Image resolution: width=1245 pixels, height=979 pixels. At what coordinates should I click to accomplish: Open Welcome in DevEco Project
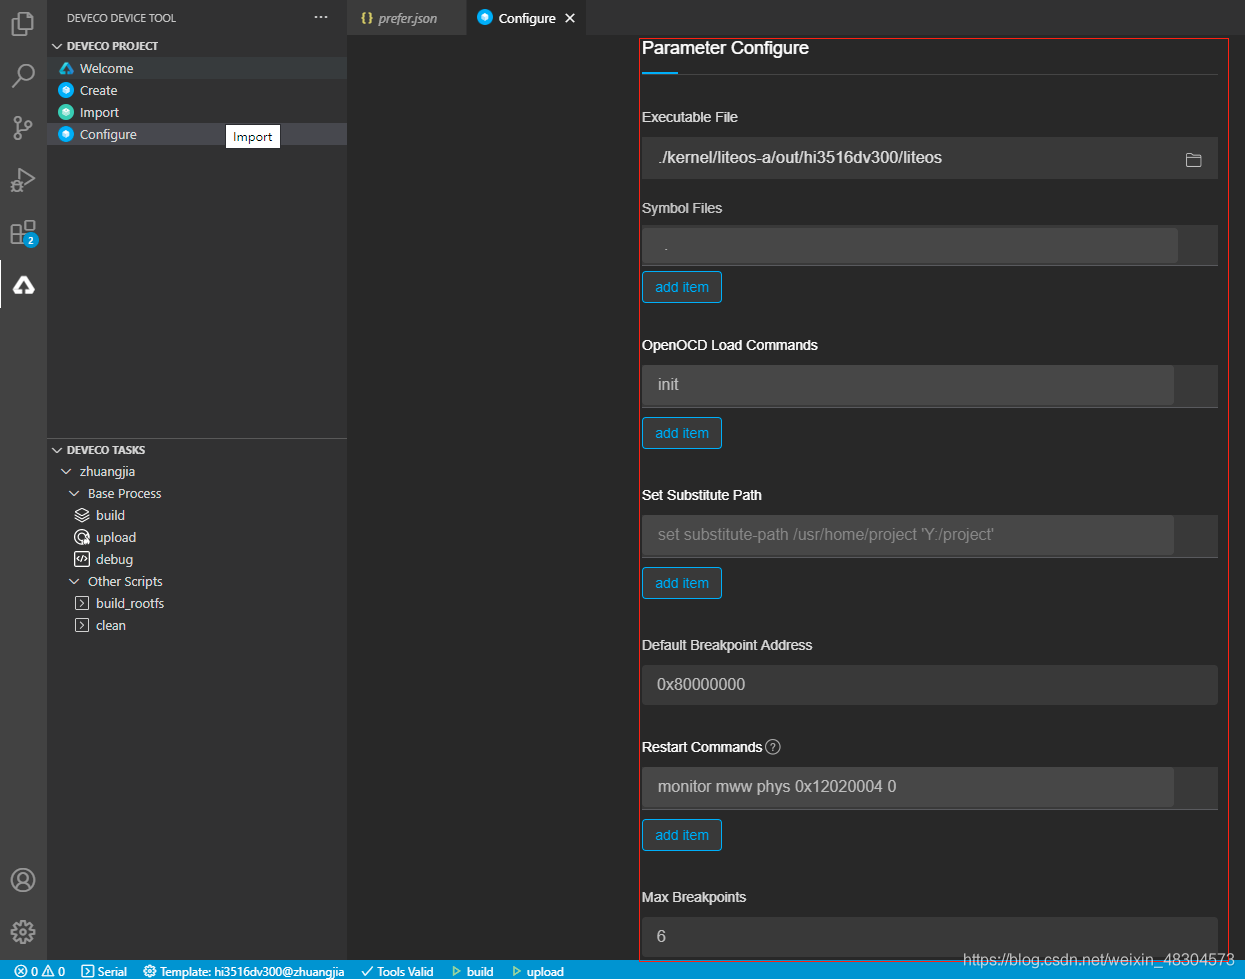(106, 68)
